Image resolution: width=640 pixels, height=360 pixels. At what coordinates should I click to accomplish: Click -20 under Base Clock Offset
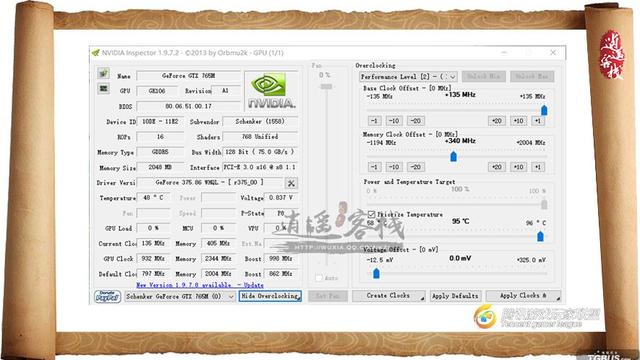pos(416,121)
